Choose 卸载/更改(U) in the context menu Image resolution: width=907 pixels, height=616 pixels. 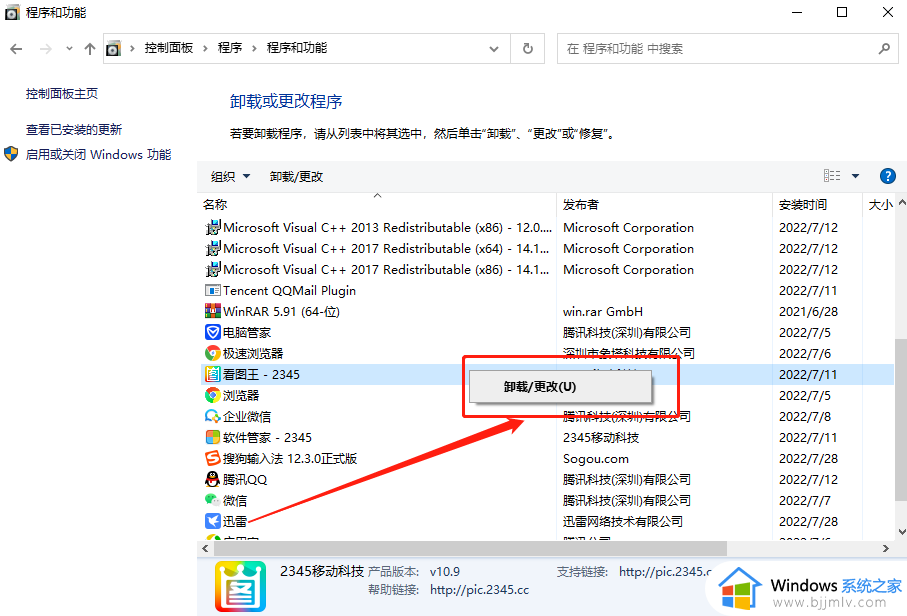[560, 386]
